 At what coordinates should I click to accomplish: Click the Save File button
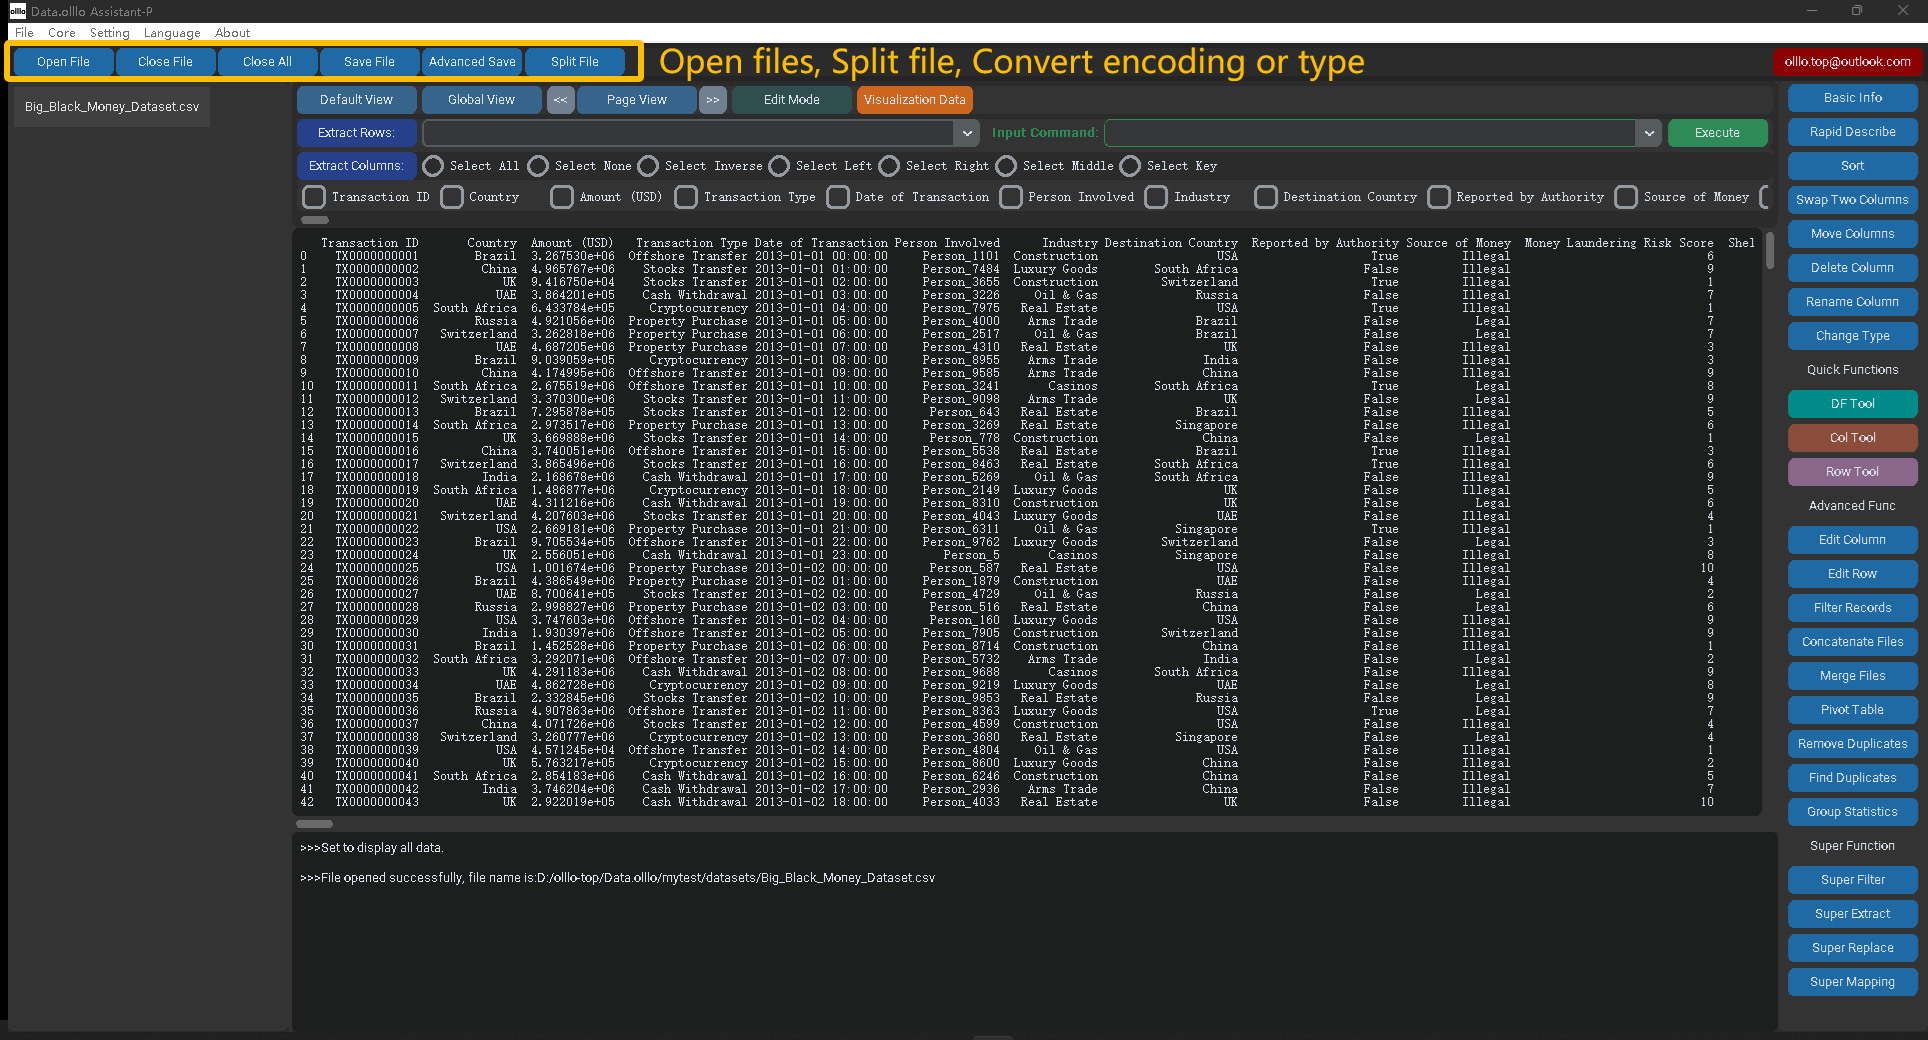369,62
